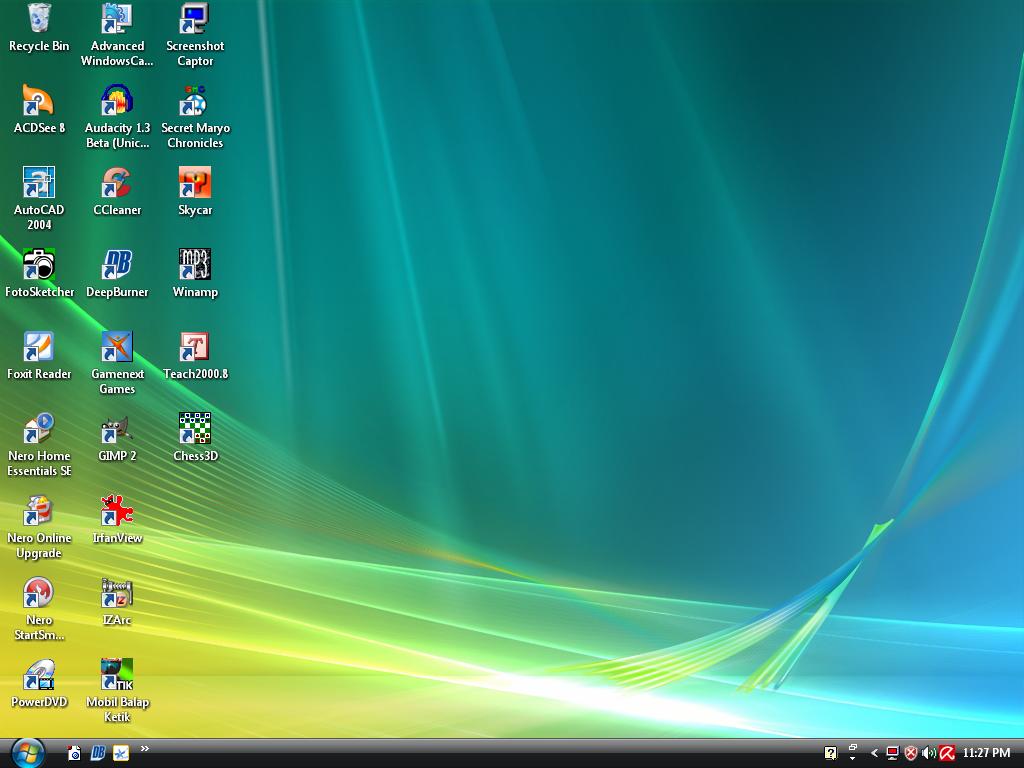Open the Recycle Bin
This screenshot has width=1024, height=768.
[39, 18]
